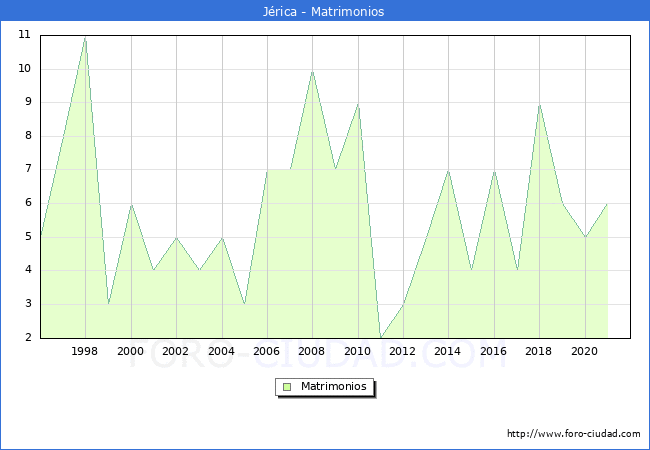
Task: Click the 2014 x-axis label
Action: (x=448, y=351)
